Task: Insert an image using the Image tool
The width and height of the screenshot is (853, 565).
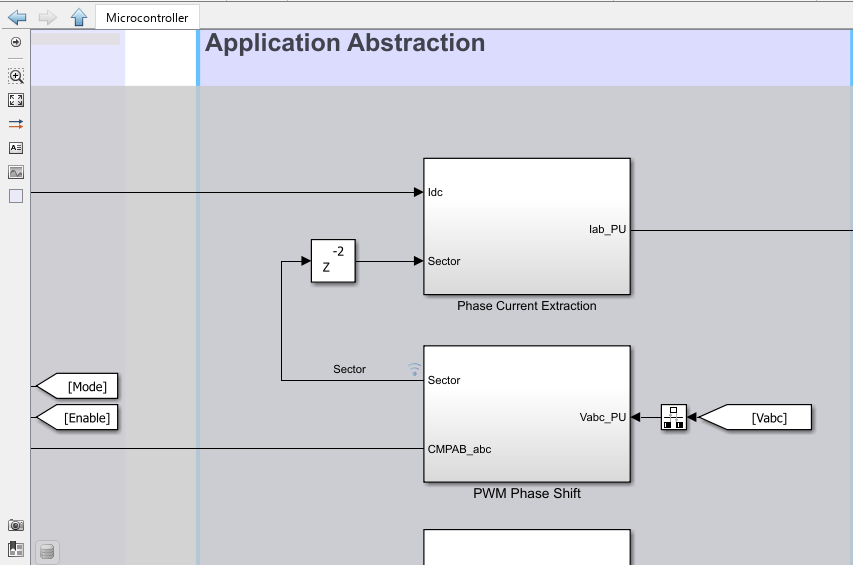Action: (15, 172)
